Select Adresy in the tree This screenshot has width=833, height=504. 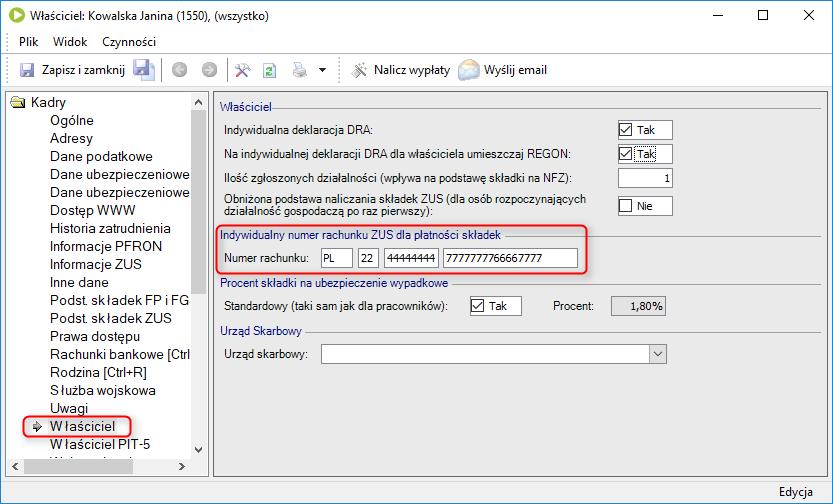(71, 139)
